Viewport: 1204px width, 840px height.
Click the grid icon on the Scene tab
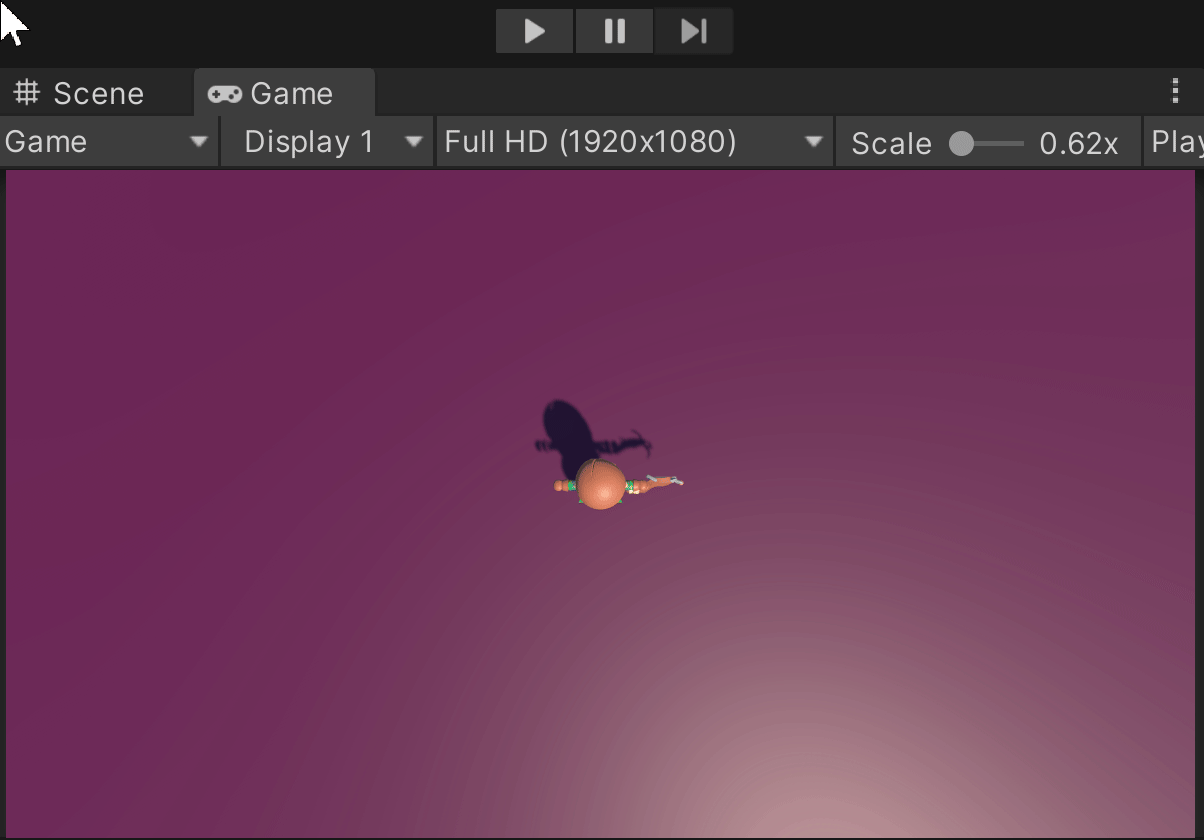click(x=25, y=92)
